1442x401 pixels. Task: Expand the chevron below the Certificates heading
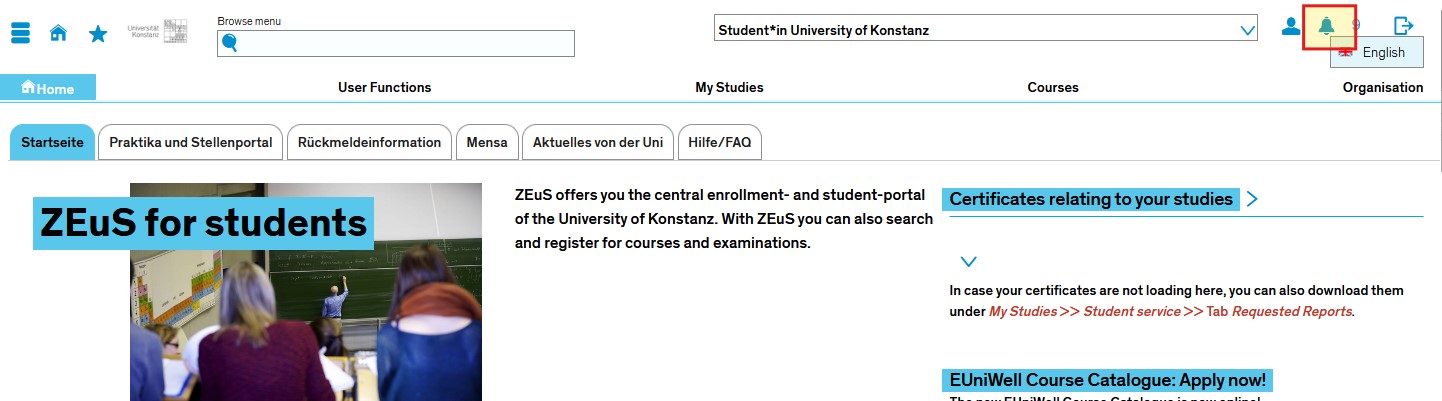(967, 262)
